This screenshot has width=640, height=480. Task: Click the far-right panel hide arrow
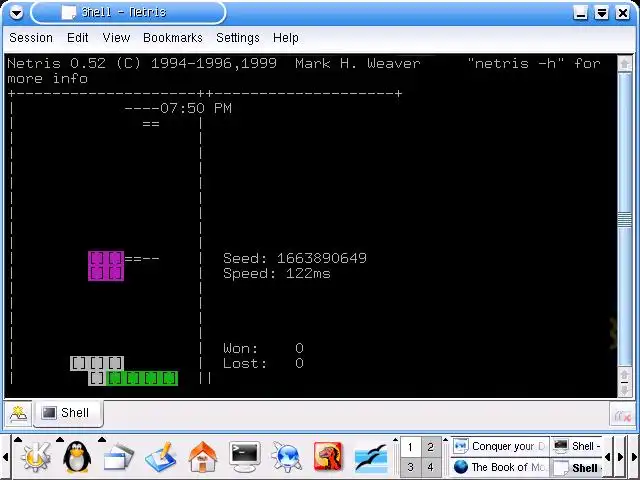point(635,457)
